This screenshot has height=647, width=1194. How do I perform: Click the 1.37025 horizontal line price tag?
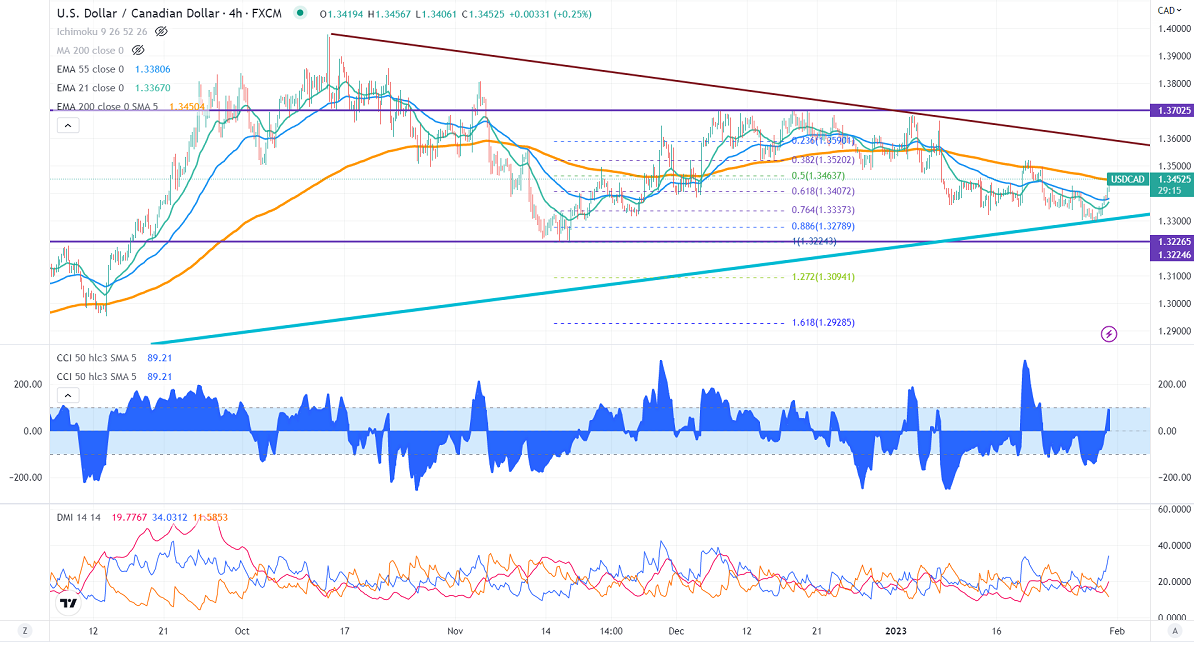1167,110
